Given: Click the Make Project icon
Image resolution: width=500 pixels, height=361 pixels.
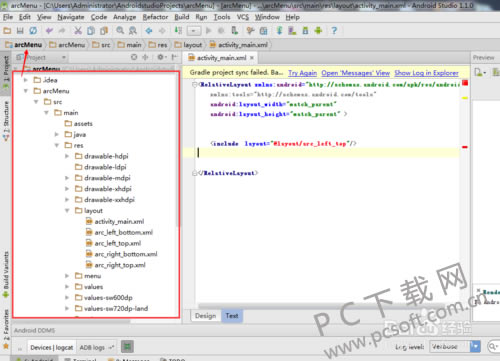Looking at the screenshot, I should point(178,31).
